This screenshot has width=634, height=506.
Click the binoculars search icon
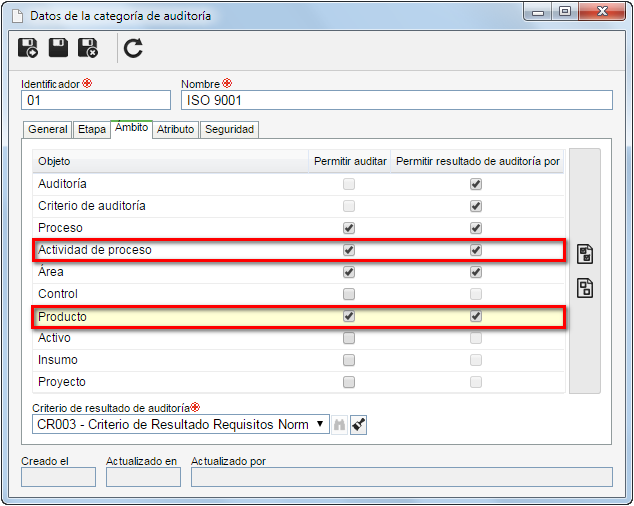[x=340, y=425]
